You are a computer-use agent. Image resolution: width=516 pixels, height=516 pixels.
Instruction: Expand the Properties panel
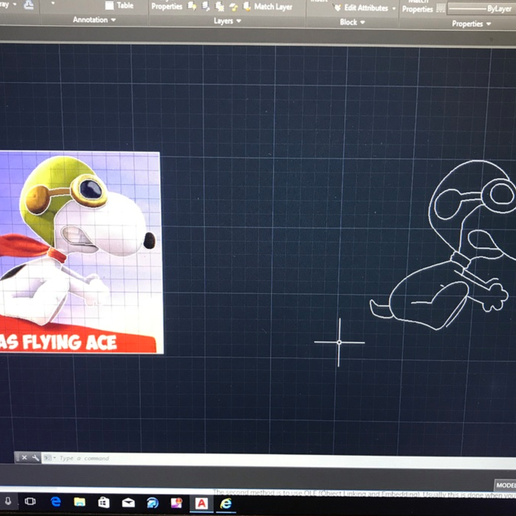point(471,24)
